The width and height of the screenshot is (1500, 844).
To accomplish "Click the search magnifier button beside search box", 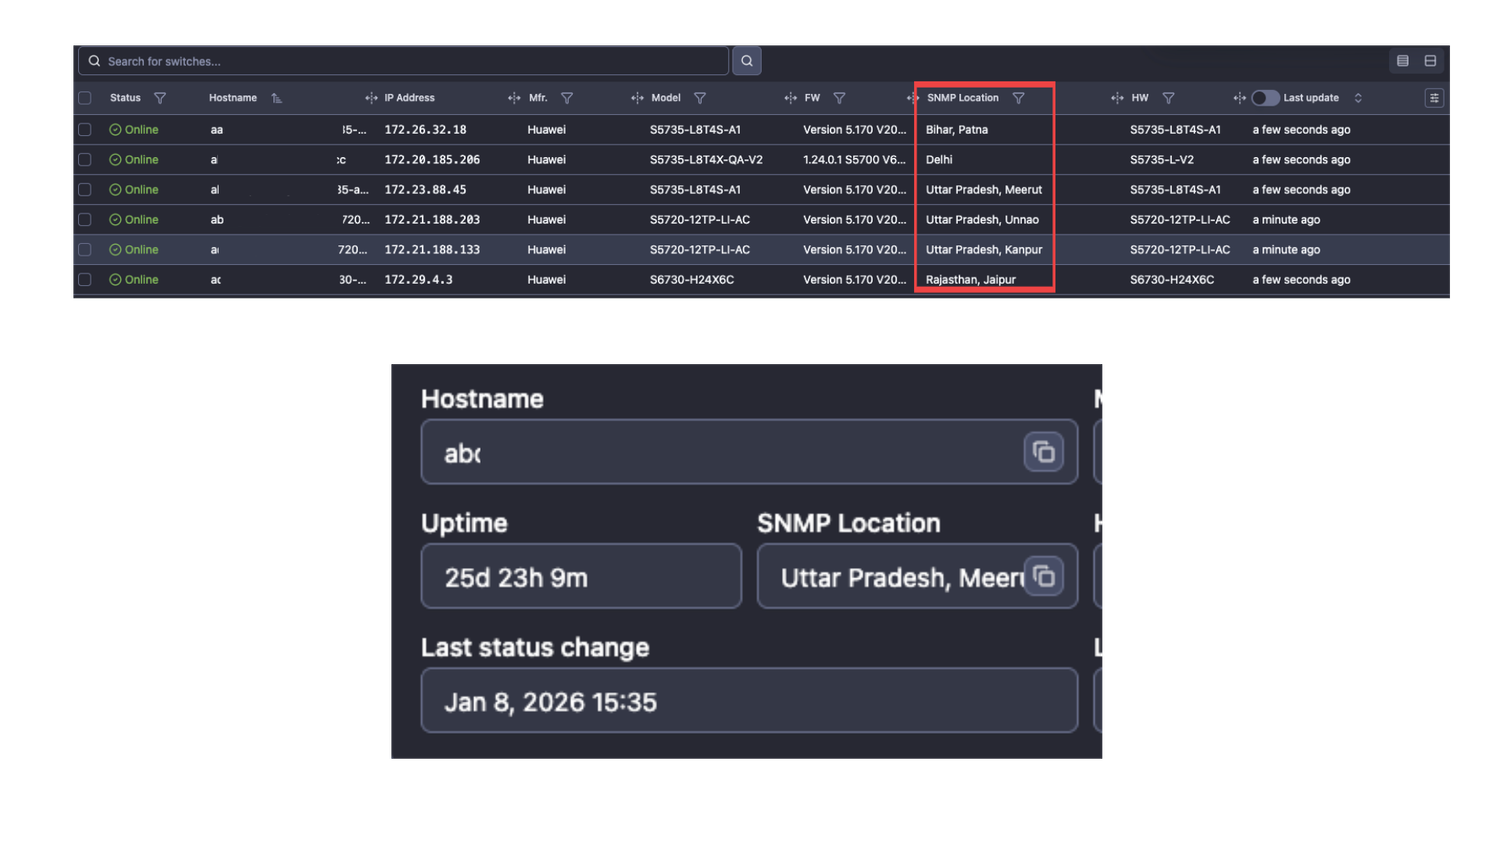I will pos(747,61).
